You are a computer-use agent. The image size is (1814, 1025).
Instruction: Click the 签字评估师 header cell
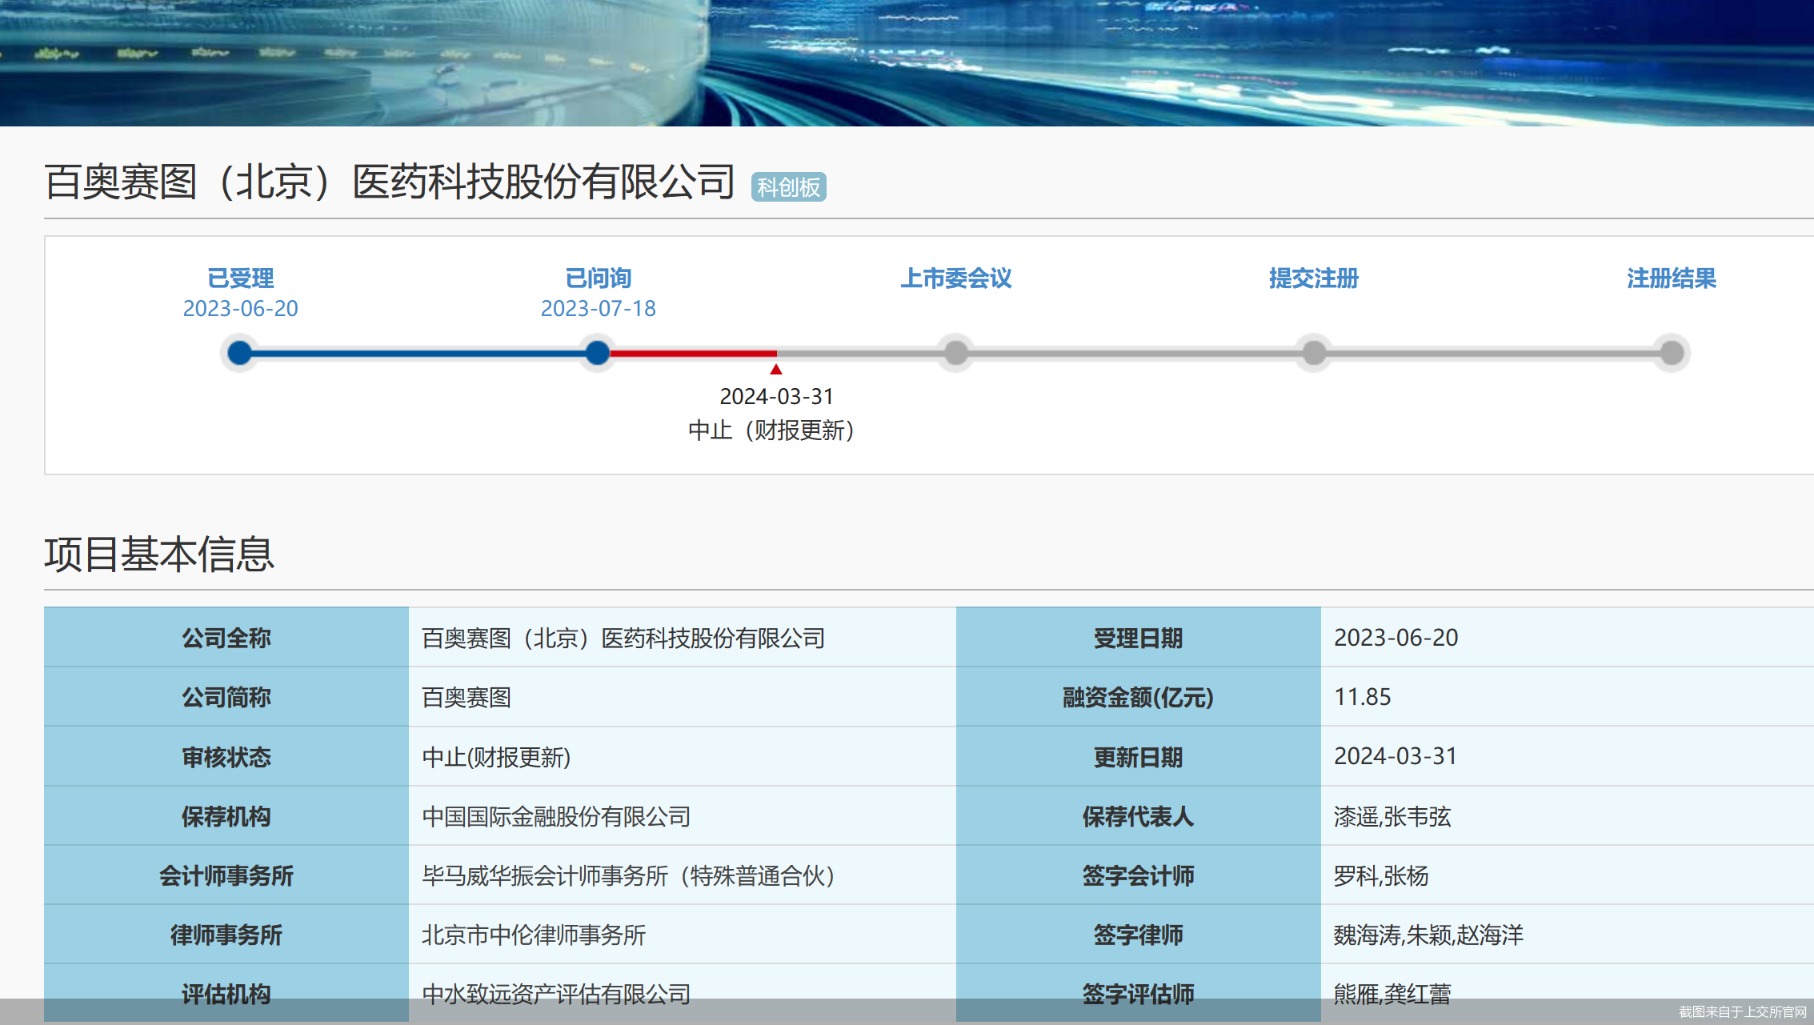click(1138, 993)
